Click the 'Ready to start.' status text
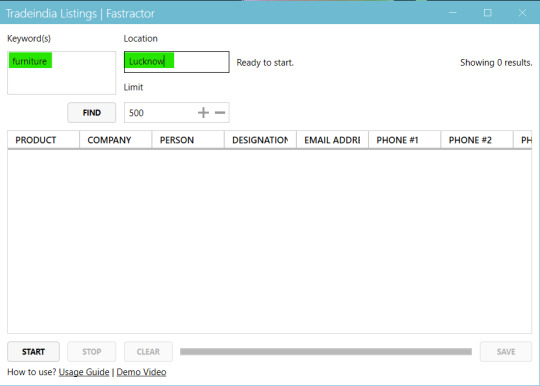 [x=265, y=63]
